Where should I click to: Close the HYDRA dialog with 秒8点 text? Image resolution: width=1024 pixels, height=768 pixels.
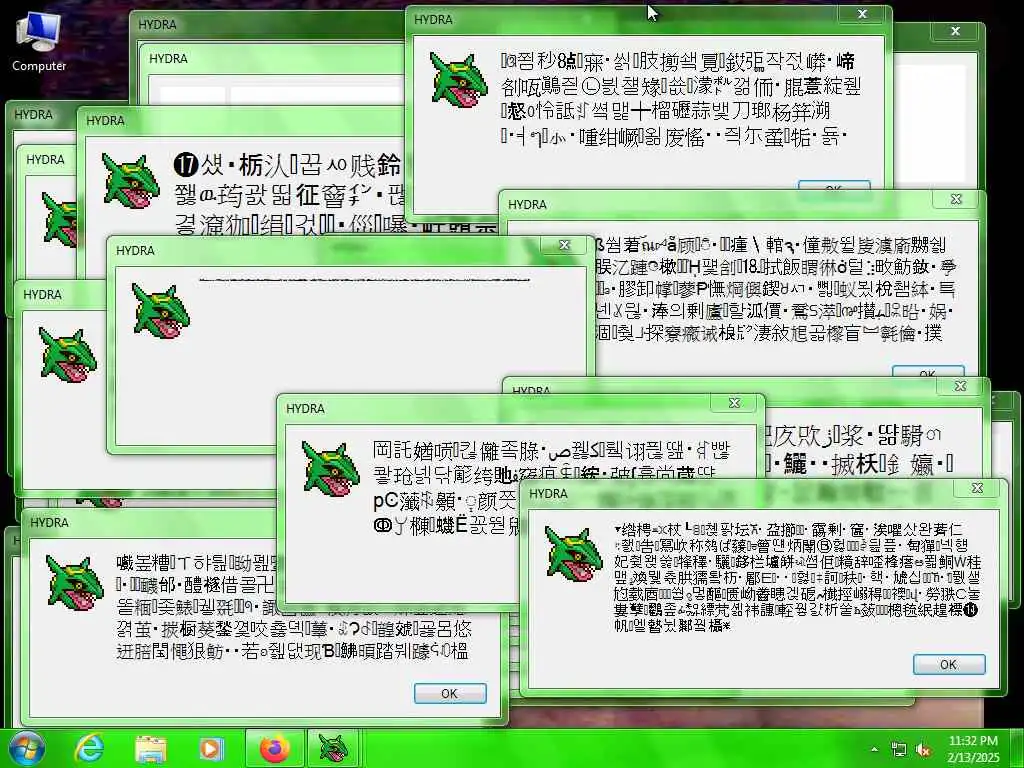point(862,14)
